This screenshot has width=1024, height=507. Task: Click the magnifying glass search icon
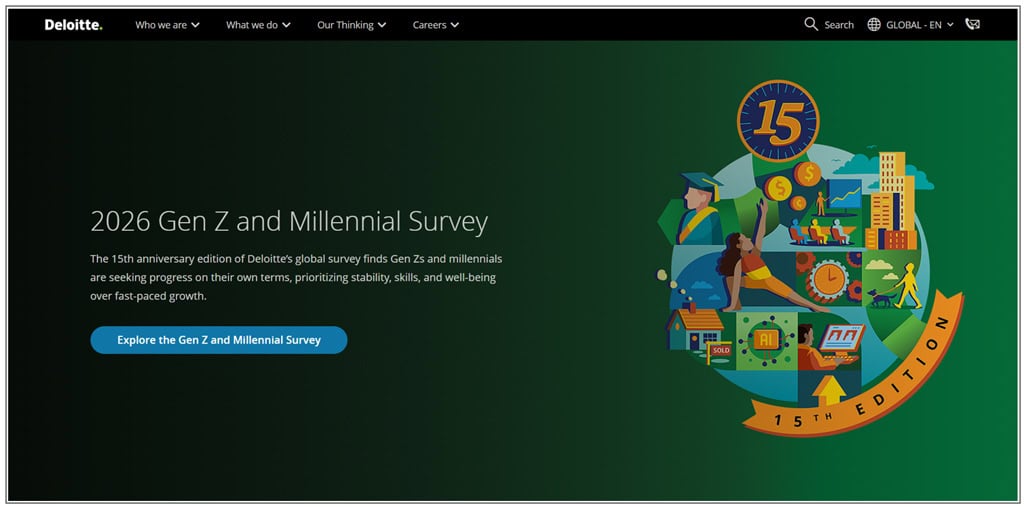pyautogui.click(x=811, y=24)
